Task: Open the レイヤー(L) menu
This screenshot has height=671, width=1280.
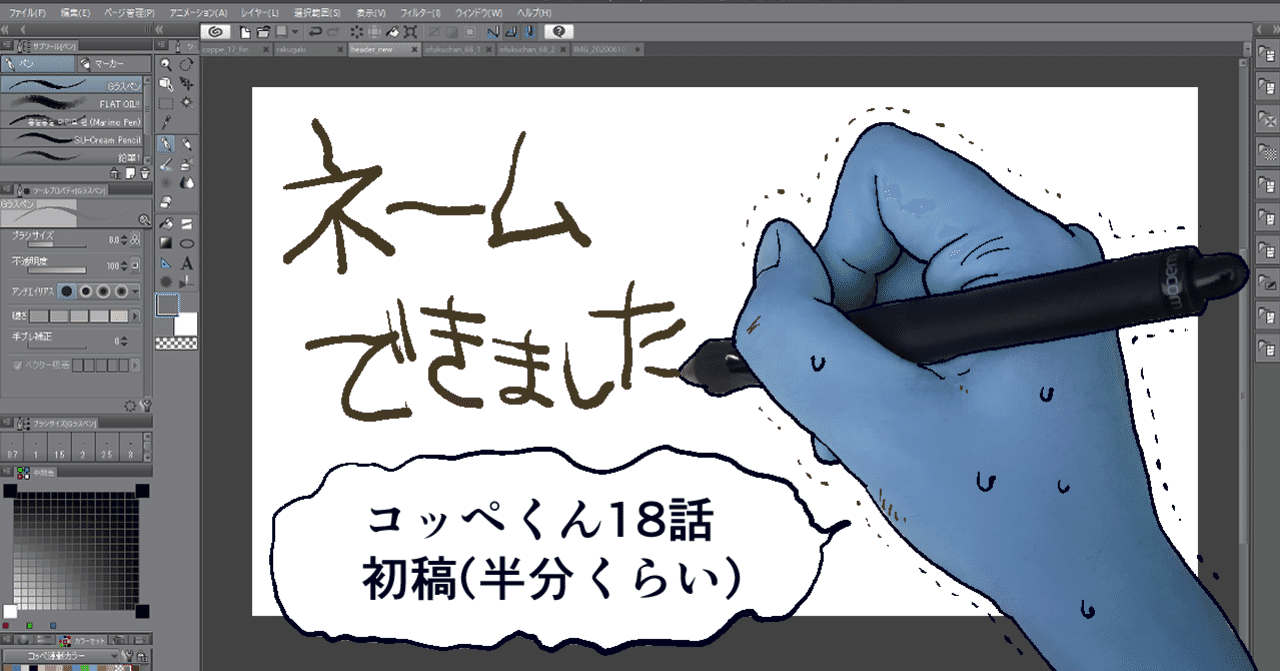Action: pos(260,12)
